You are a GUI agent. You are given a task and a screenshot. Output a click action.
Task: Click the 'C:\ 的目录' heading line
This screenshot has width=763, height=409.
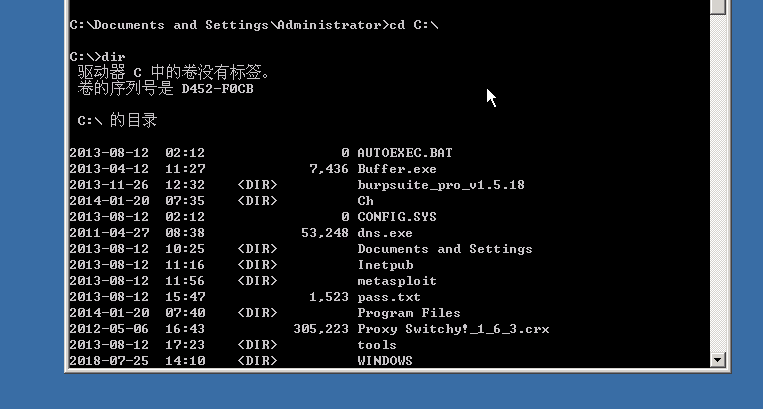click(117, 120)
